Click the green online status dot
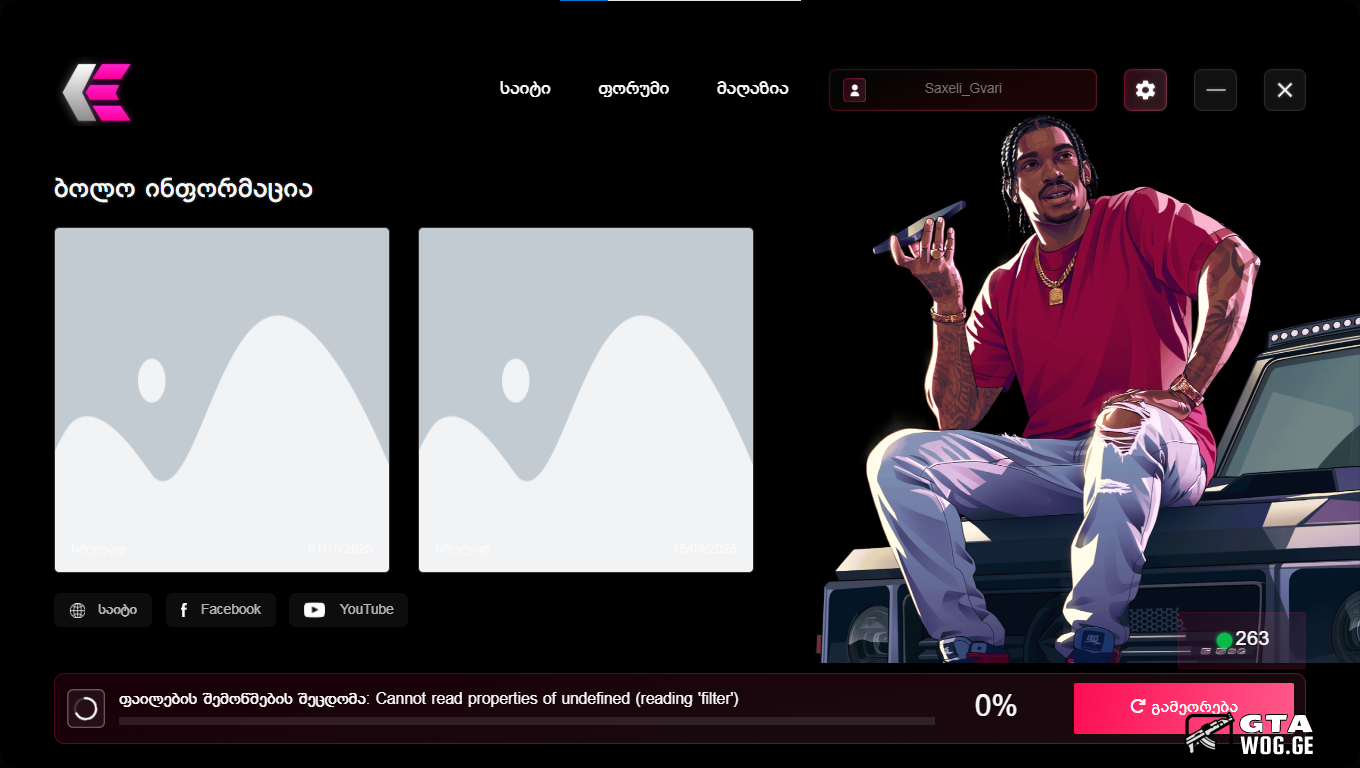The image size is (1360, 768). pyautogui.click(x=1224, y=640)
